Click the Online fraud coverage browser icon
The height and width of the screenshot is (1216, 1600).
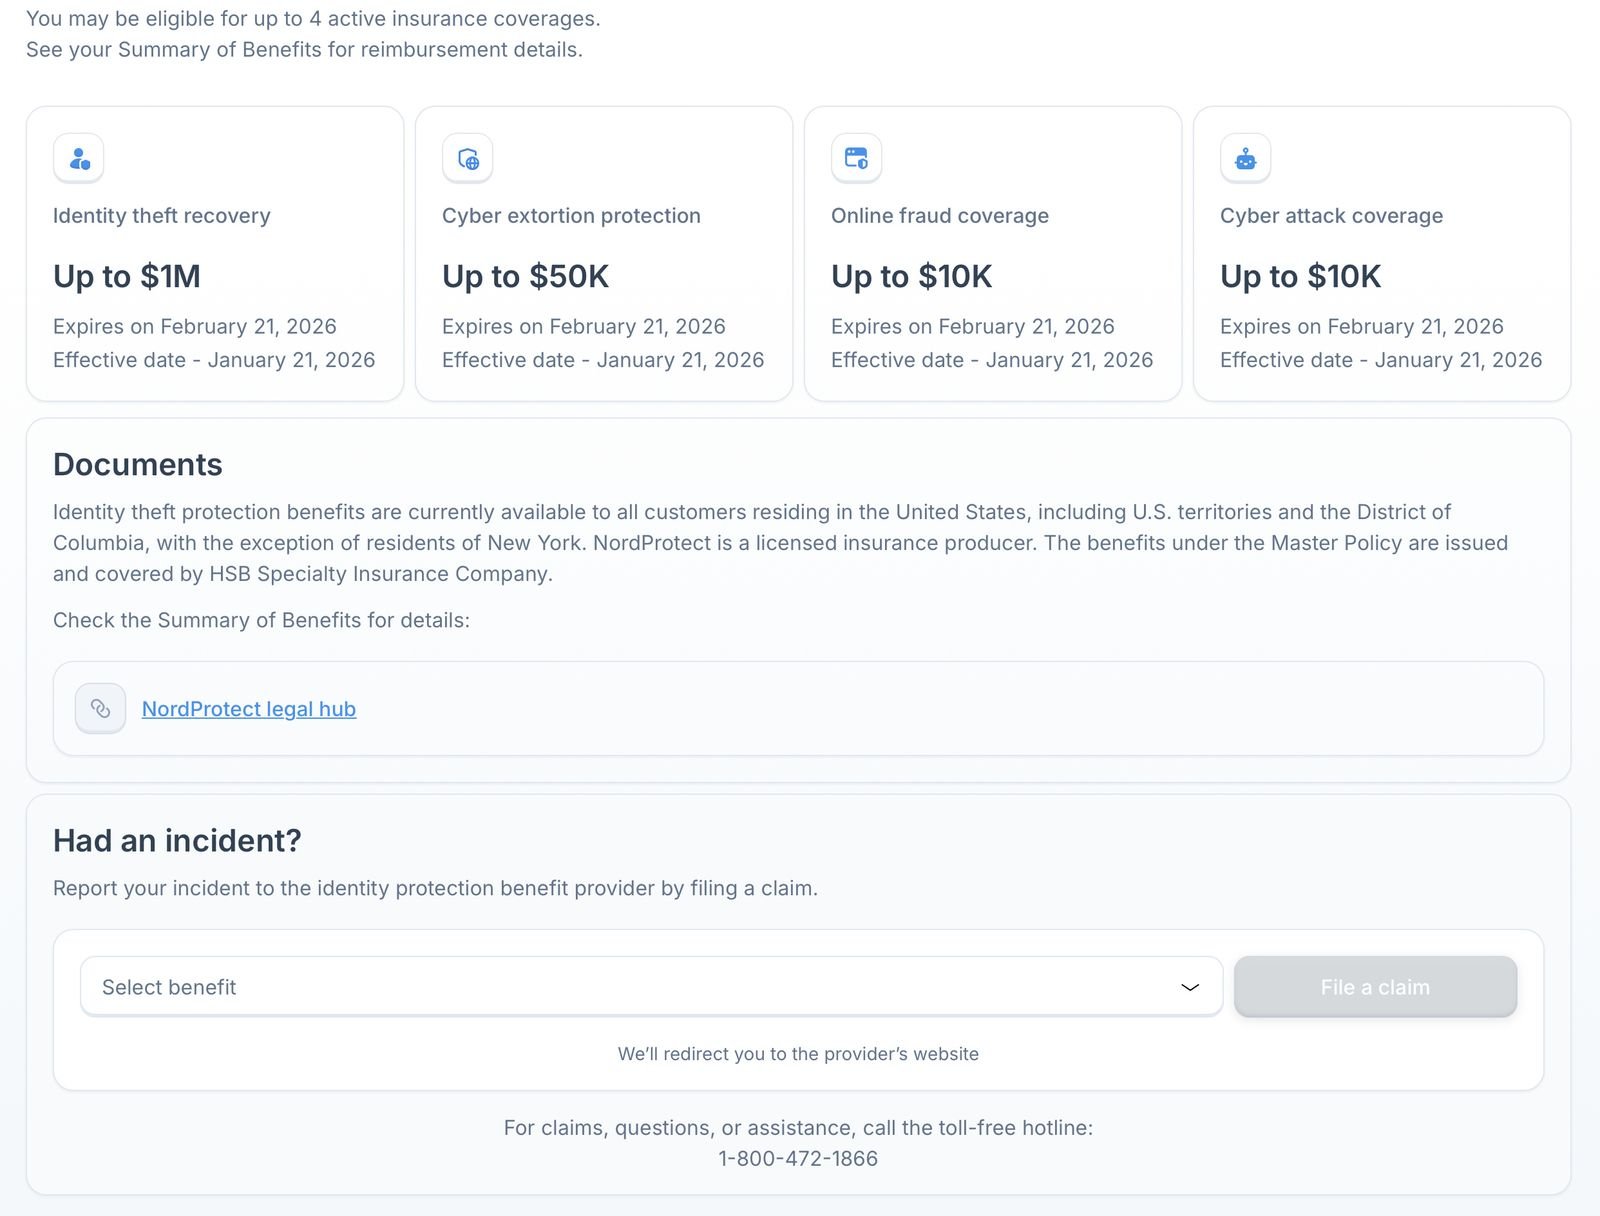(x=856, y=158)
